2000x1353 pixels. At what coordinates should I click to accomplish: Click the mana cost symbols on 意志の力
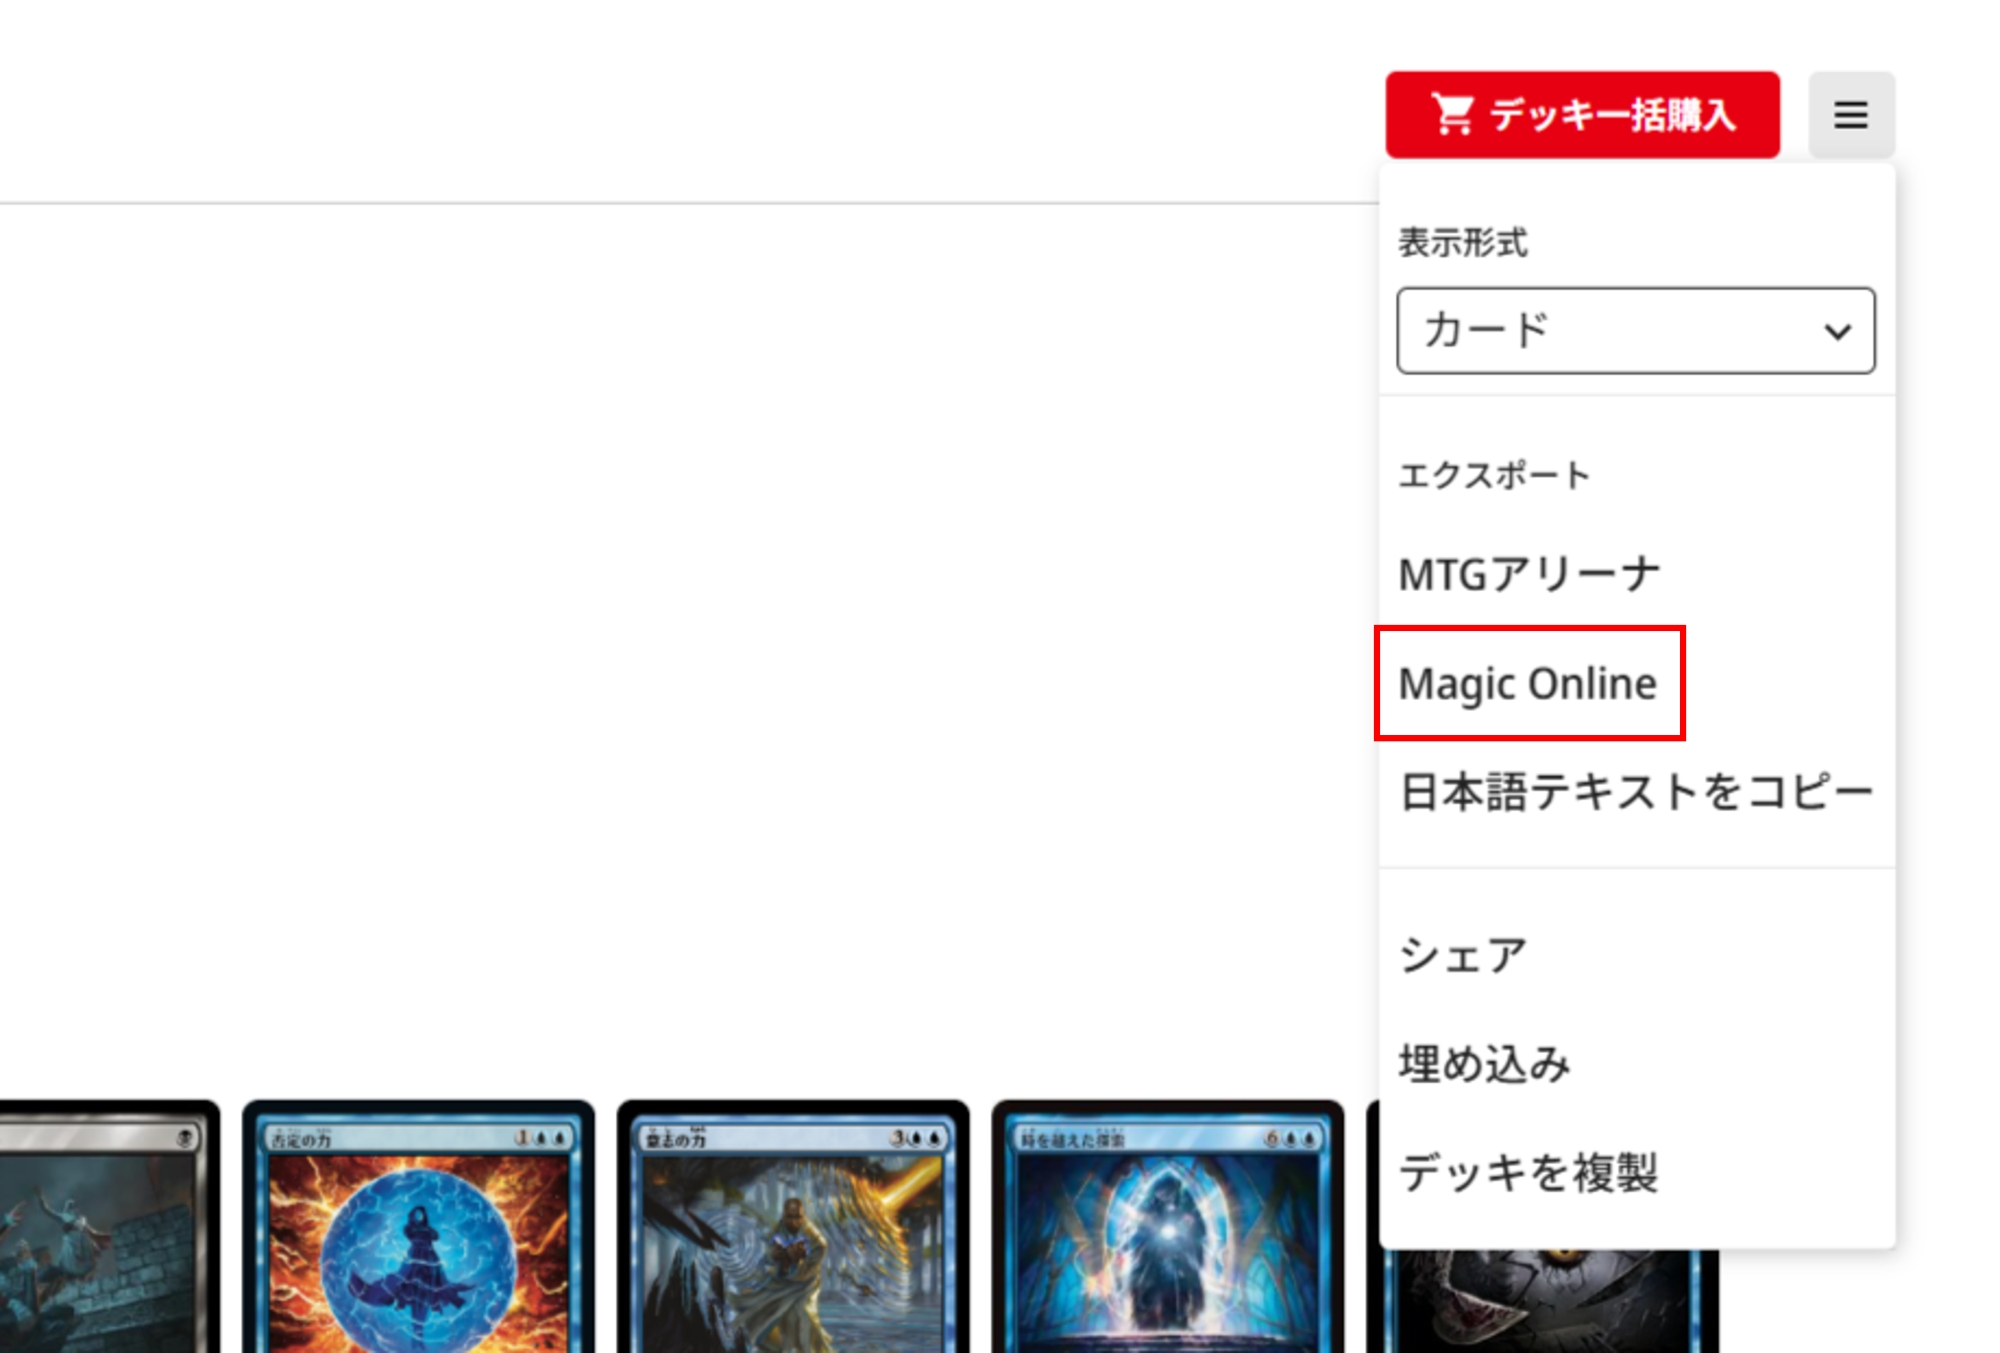[x=916, y=1138]
